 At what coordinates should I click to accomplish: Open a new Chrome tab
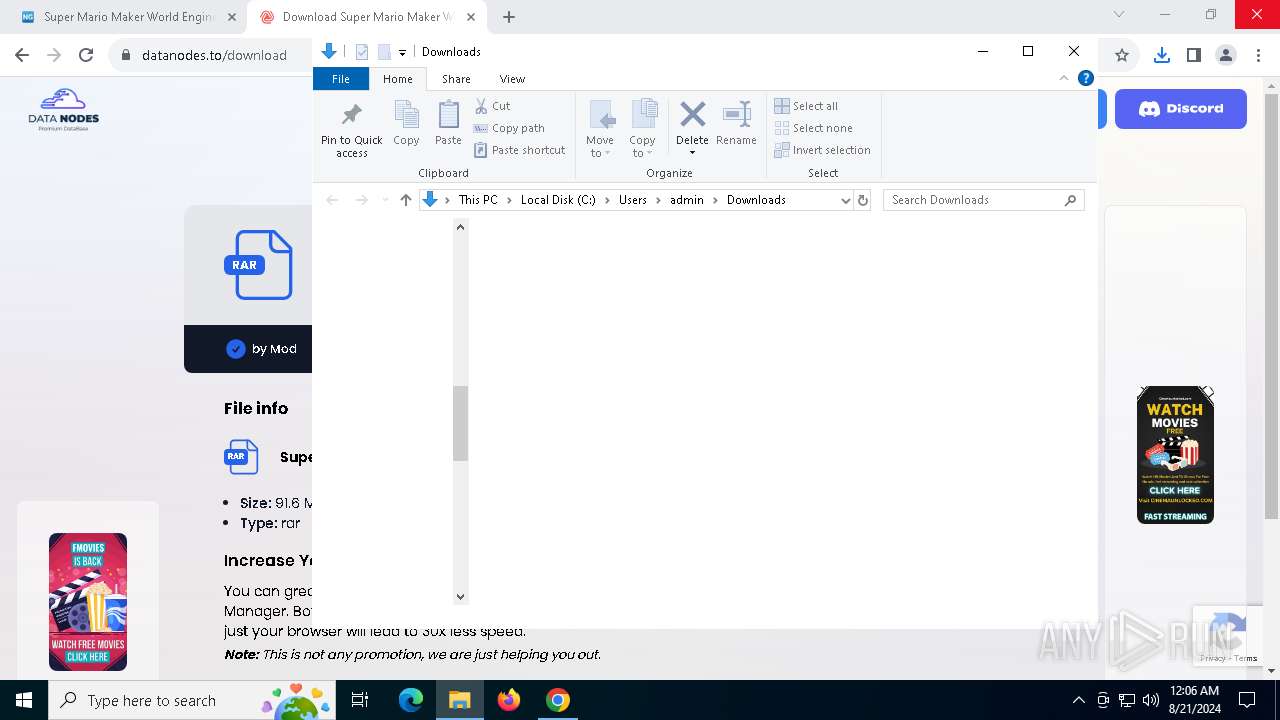[509, 17]
